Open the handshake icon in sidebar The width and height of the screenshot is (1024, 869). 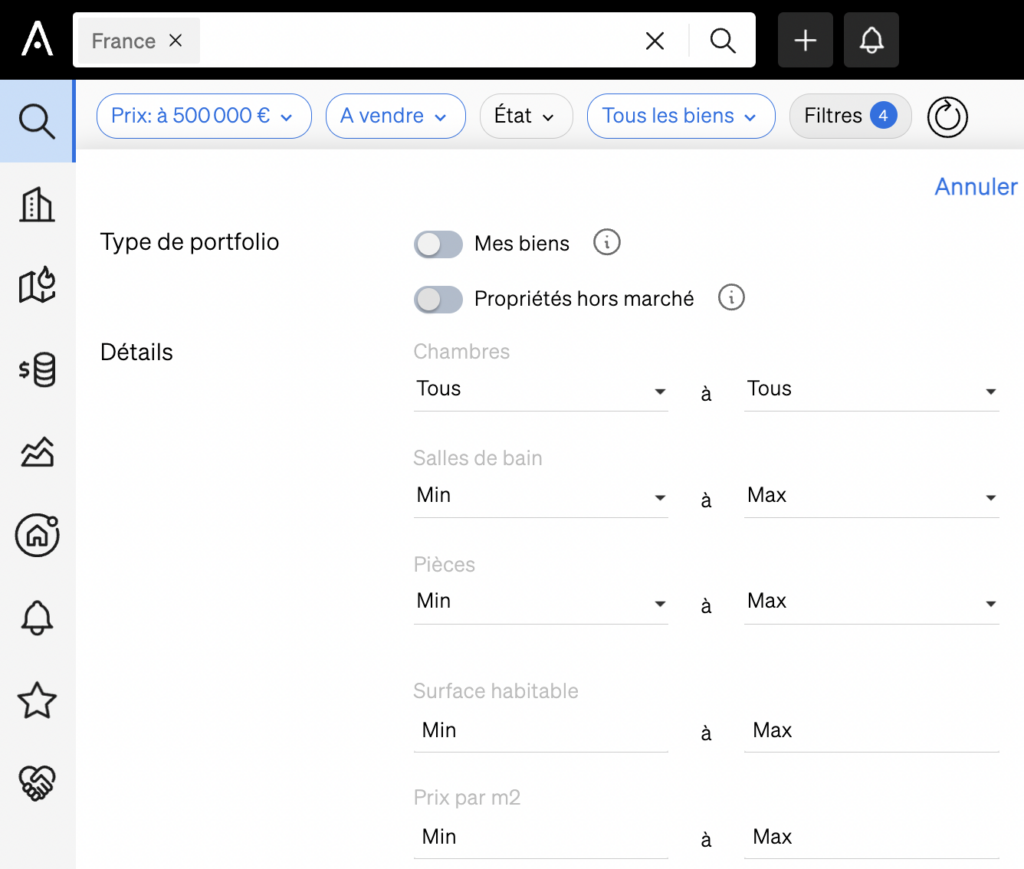click(37, 783)
